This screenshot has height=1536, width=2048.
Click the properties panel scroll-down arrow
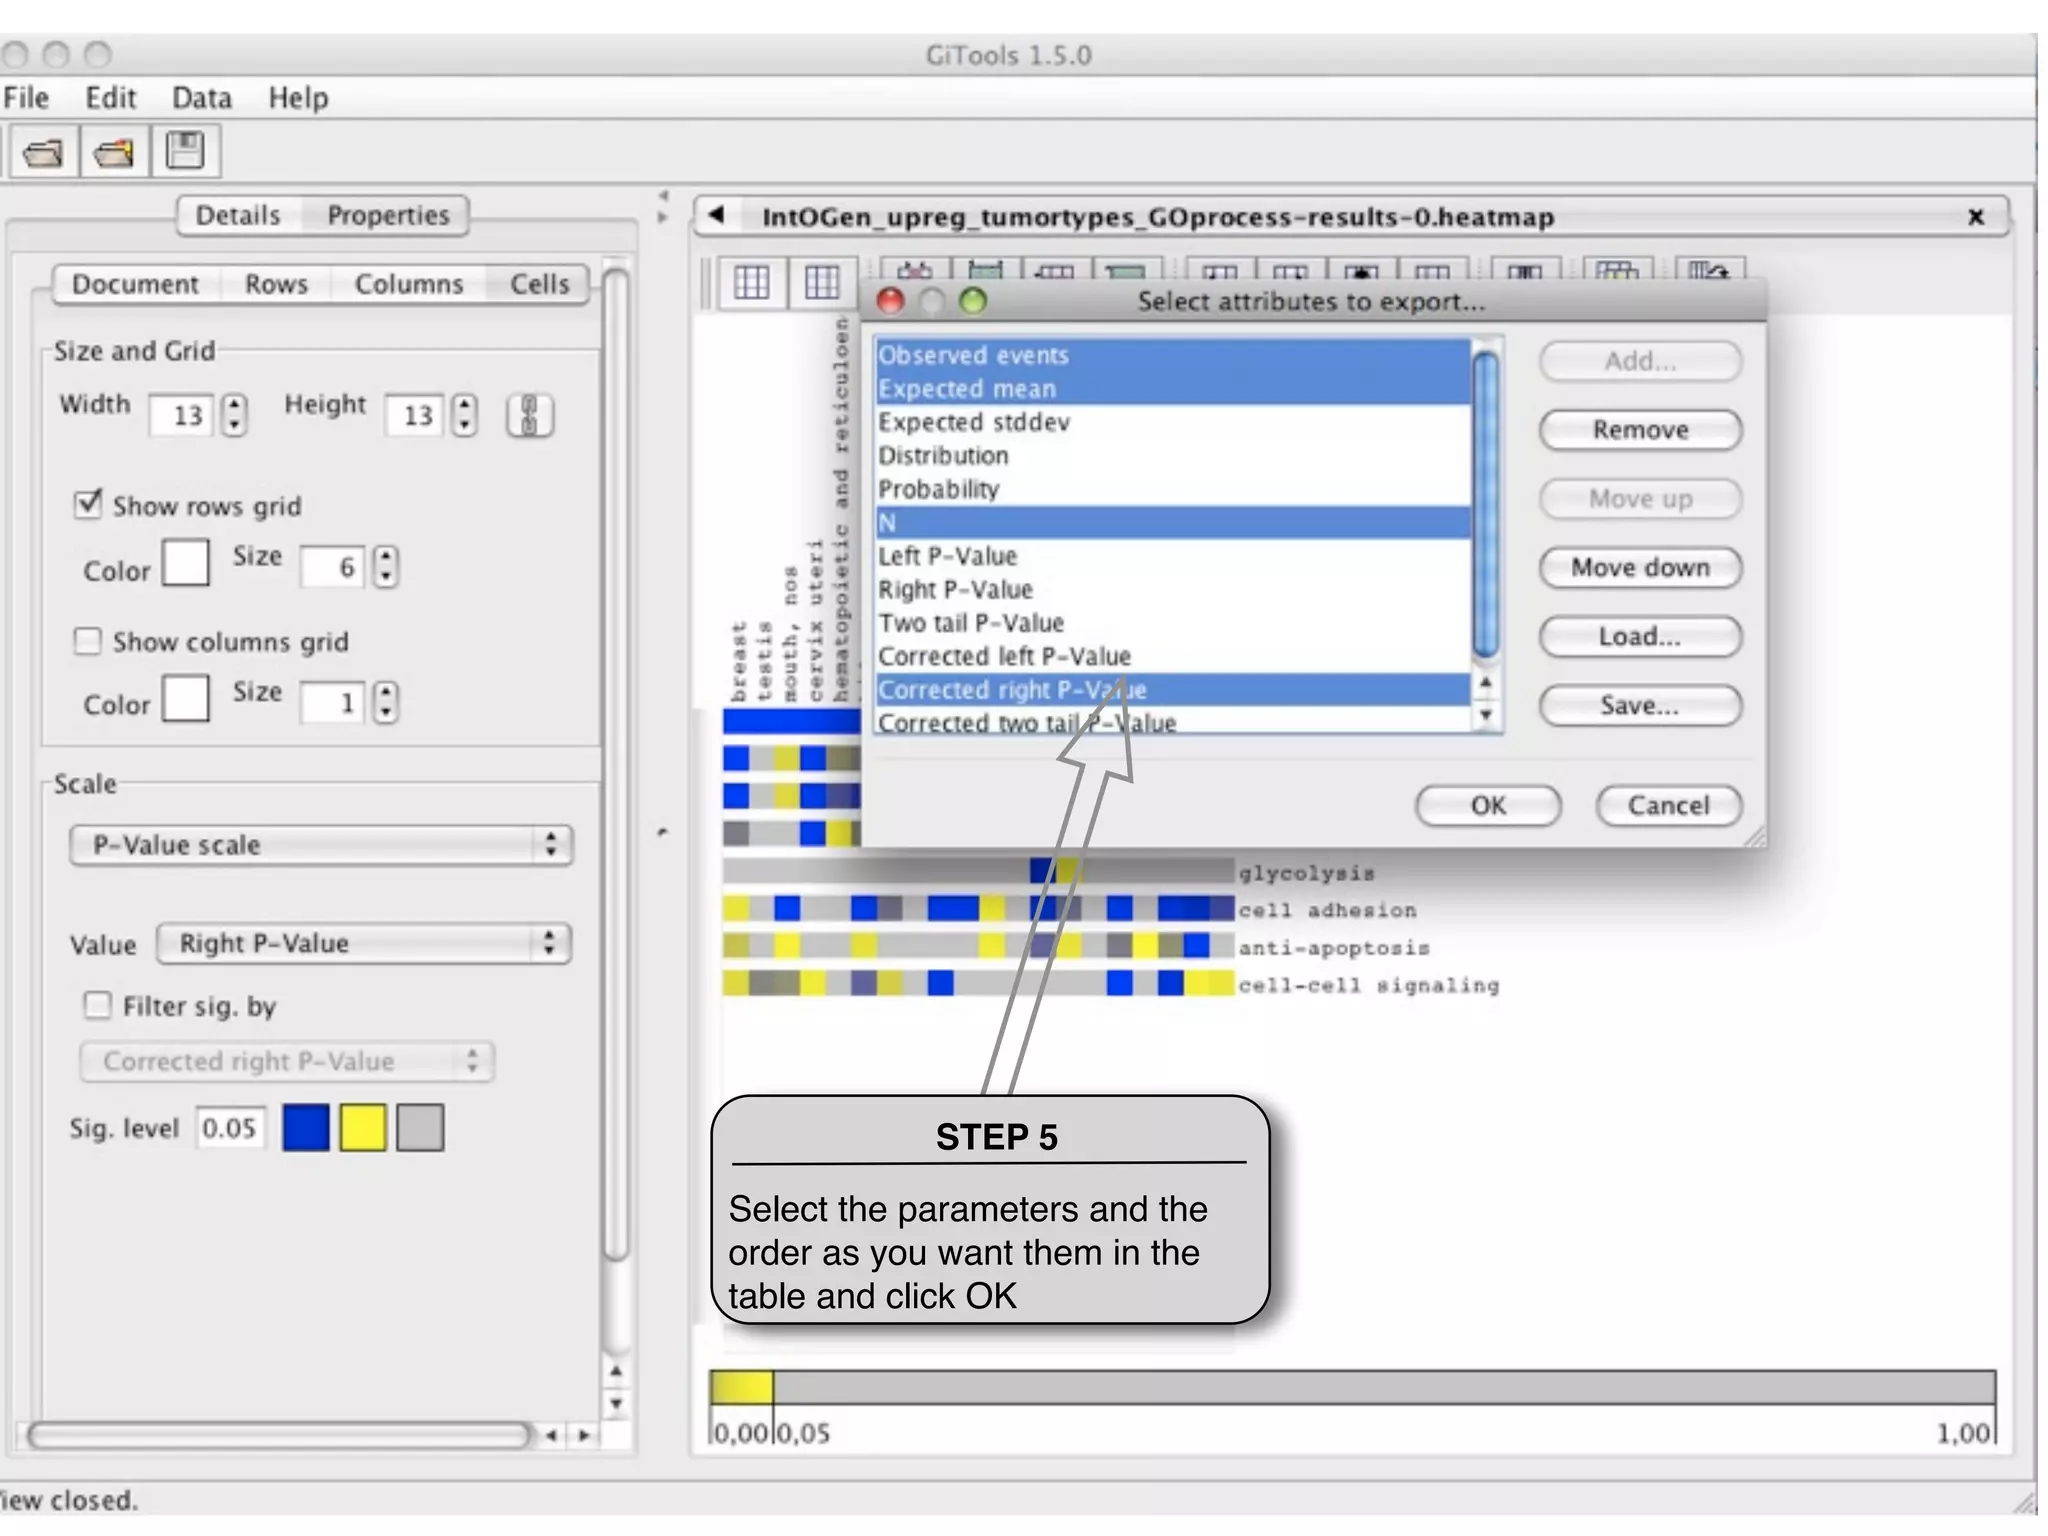[616, 1403]
